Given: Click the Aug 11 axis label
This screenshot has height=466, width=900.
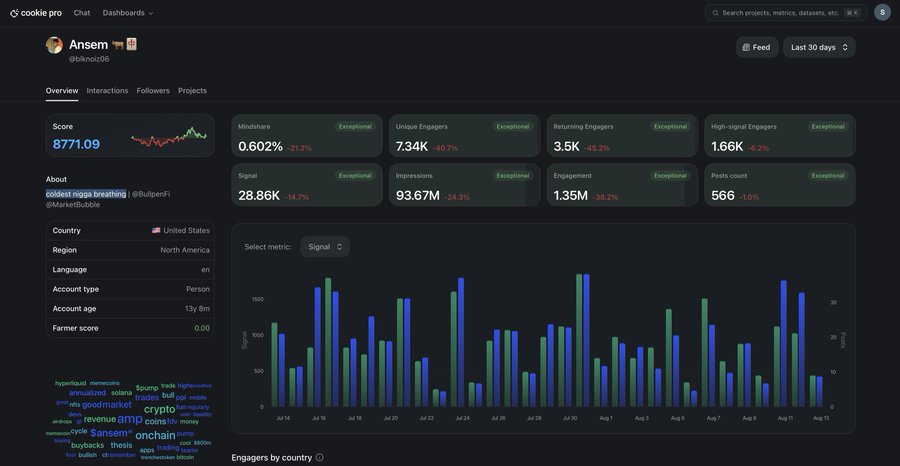Looking at the screenshot, I should [x=785, y=418].
